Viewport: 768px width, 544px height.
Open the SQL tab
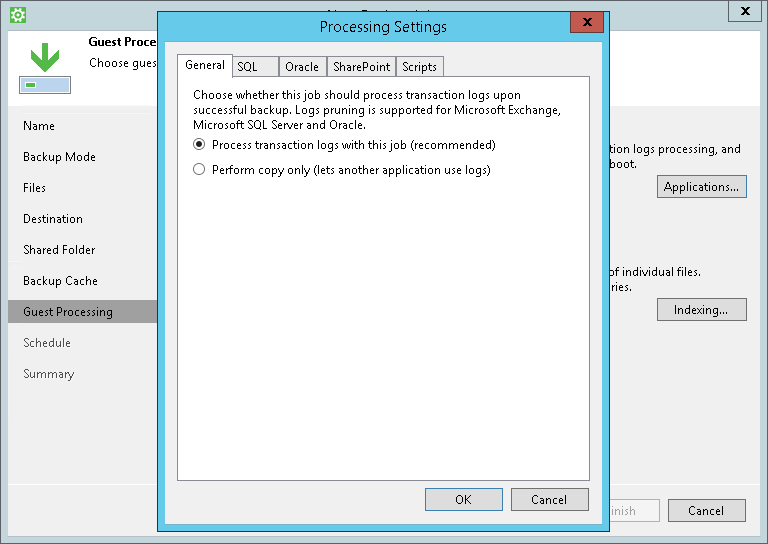(255, 67)
